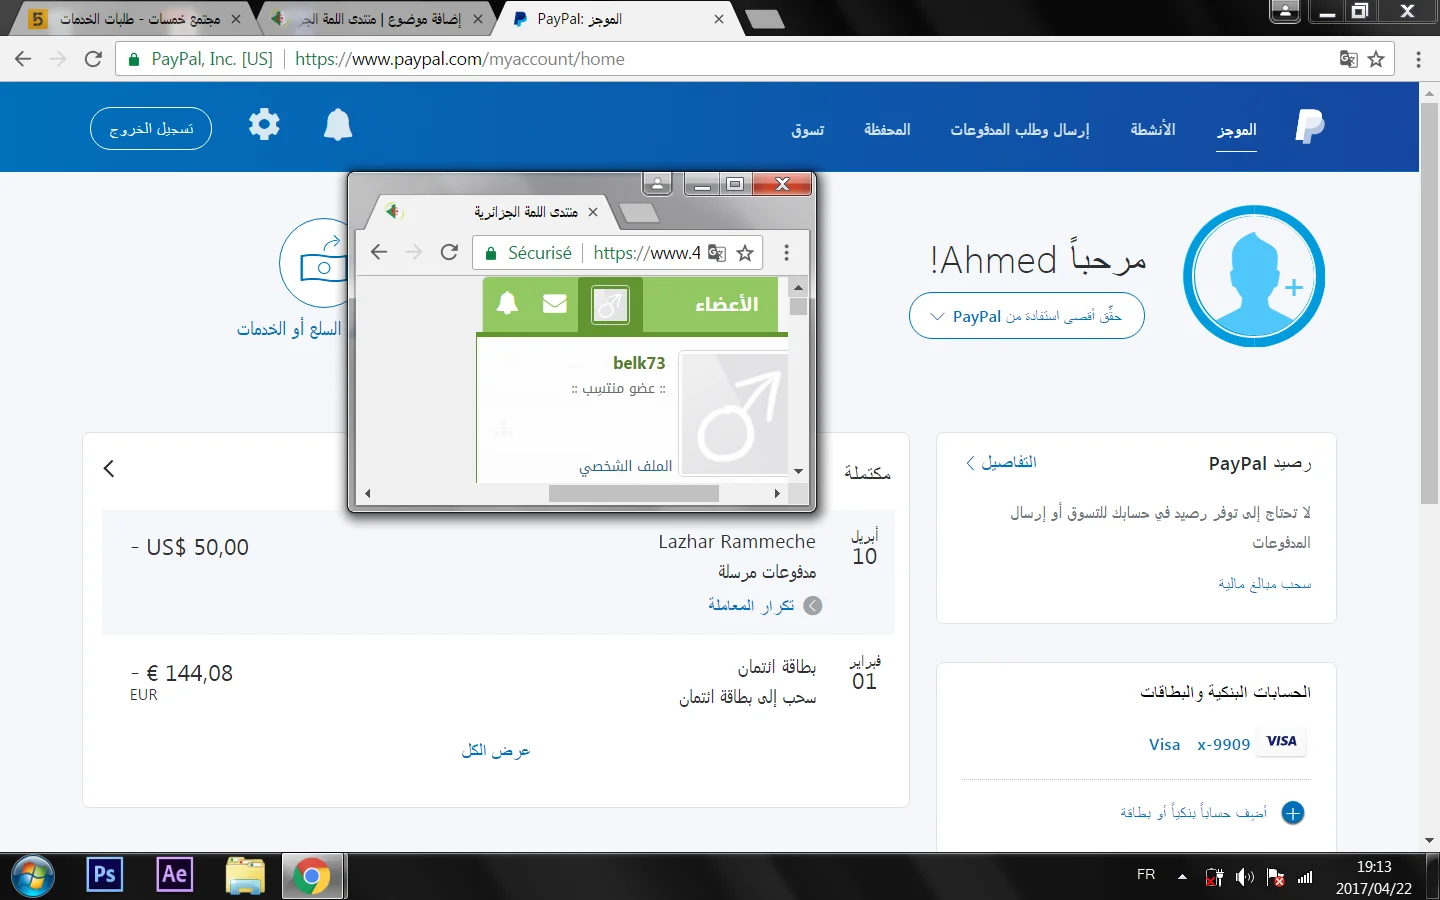Go back in the small forum window
The height and width of the screenshot is (900, 1440).
pos(378,252)
